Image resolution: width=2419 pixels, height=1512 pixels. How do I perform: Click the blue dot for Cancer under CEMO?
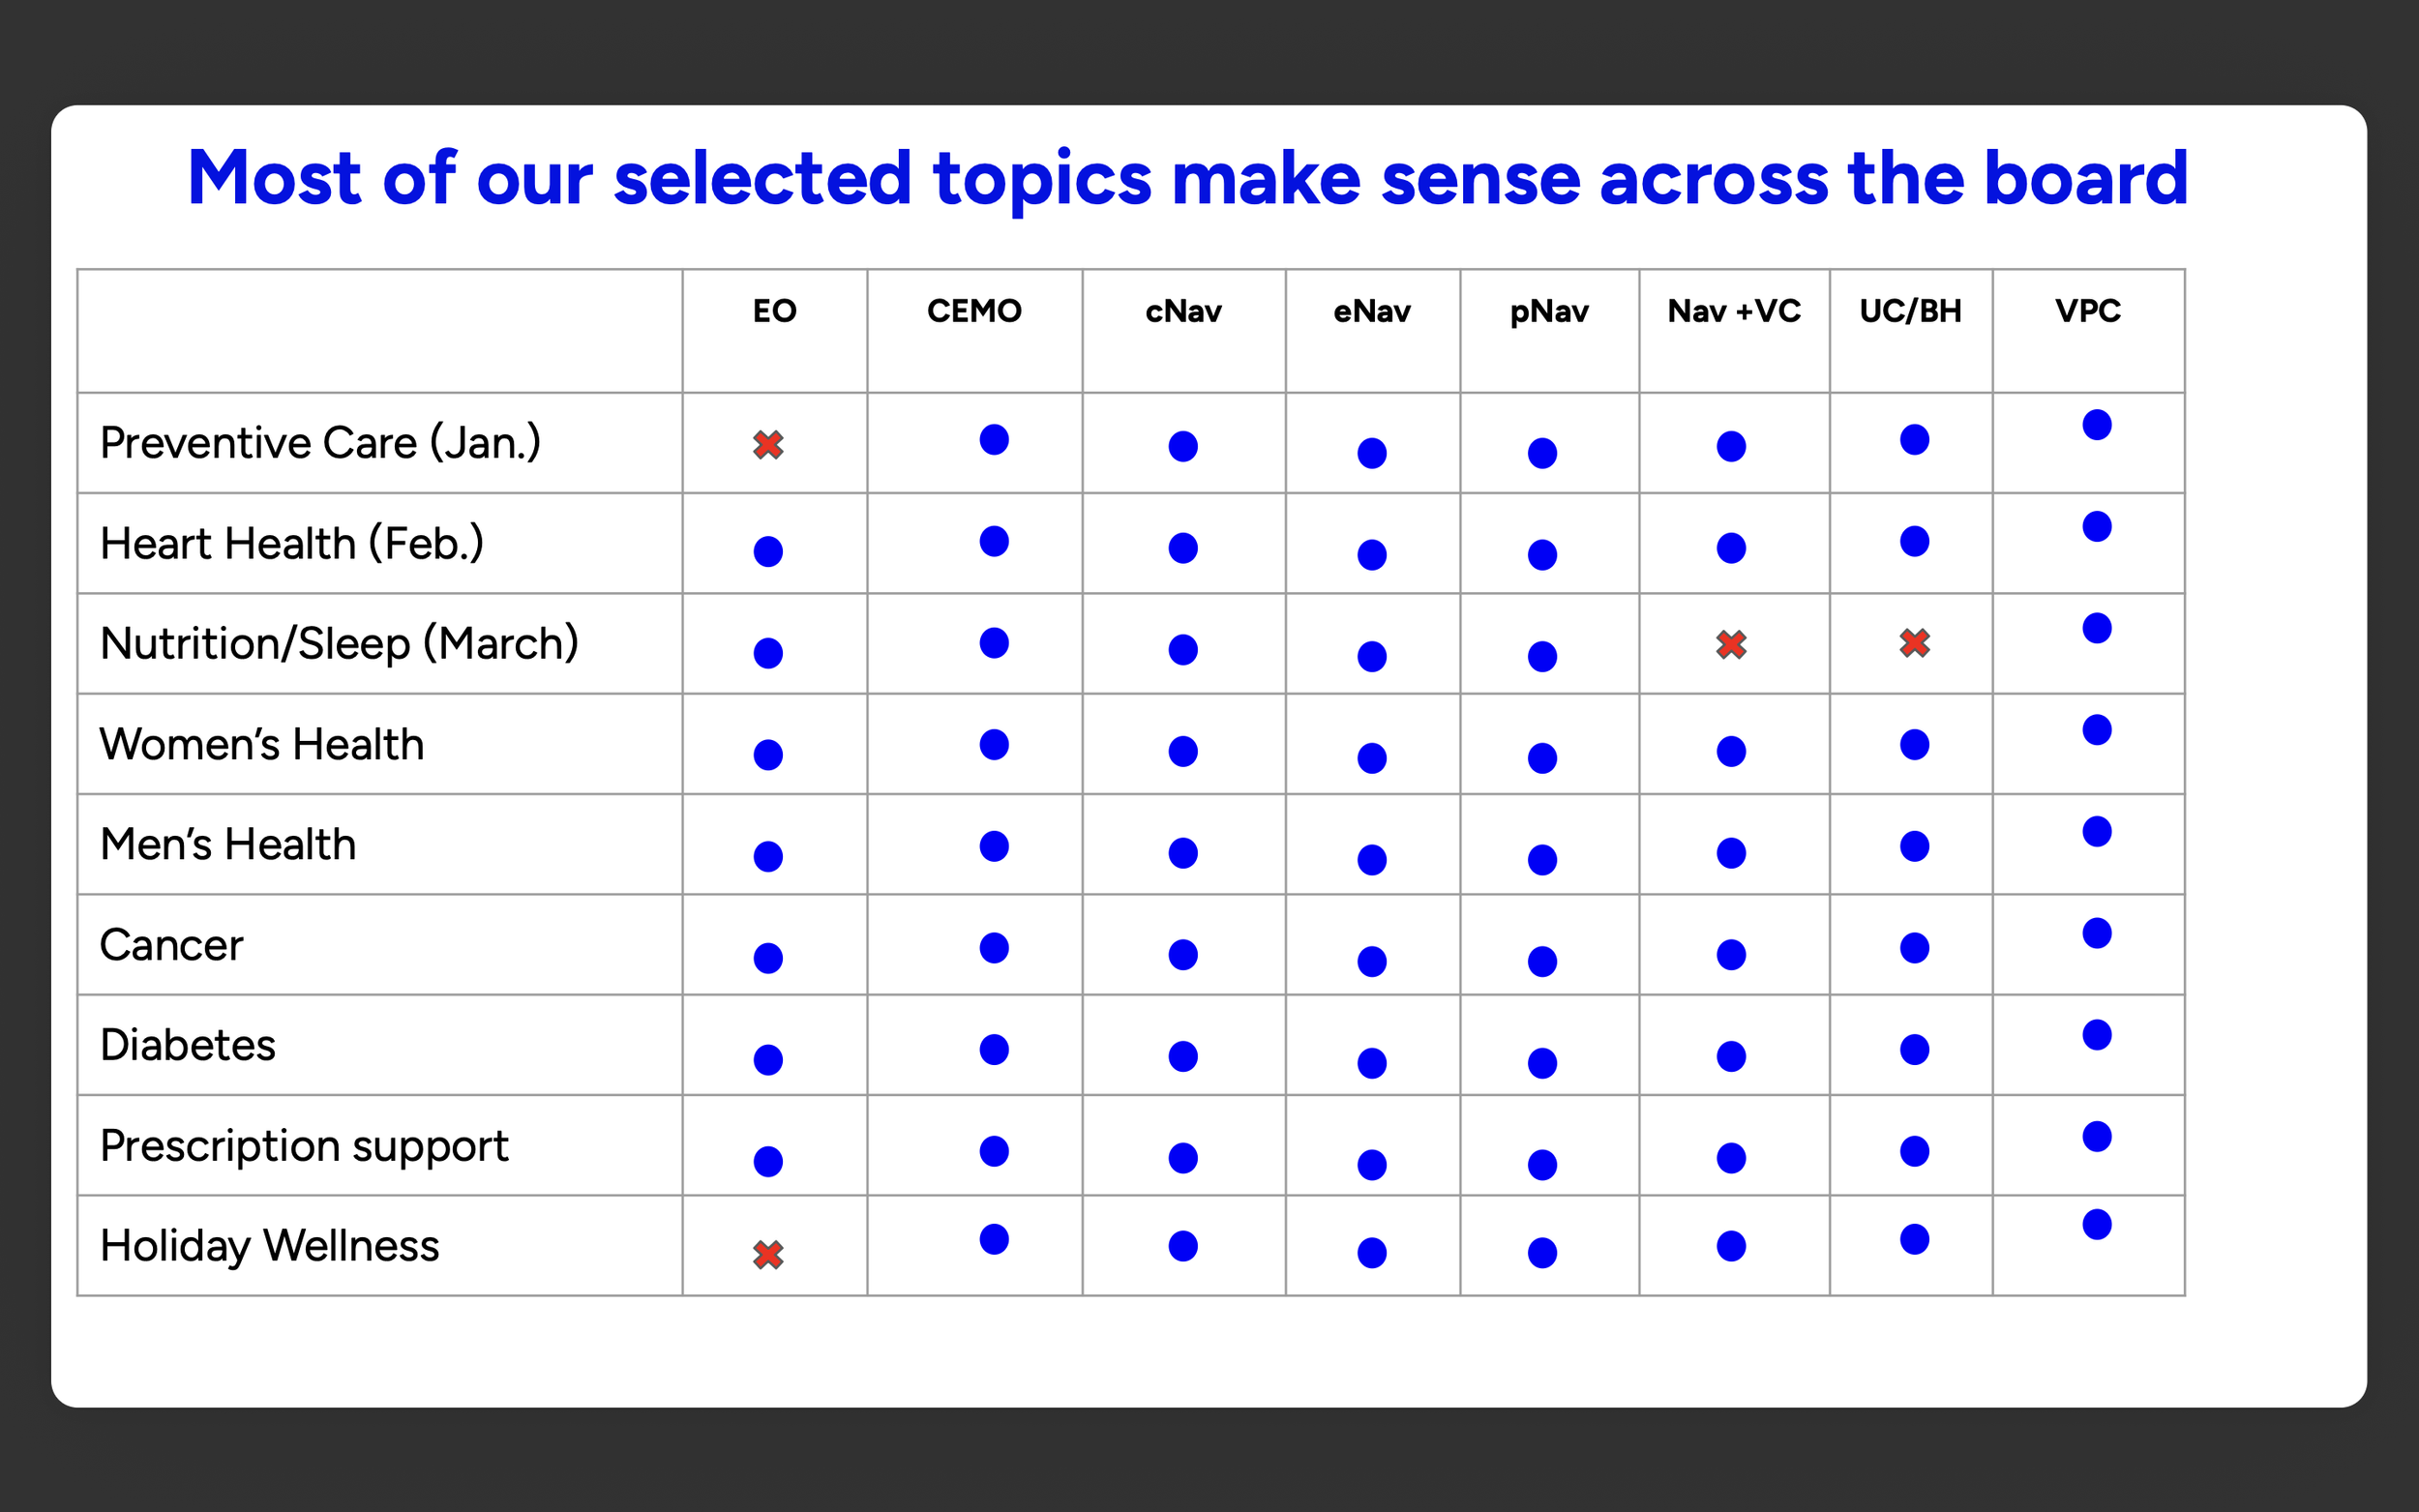tap(994, 948)
